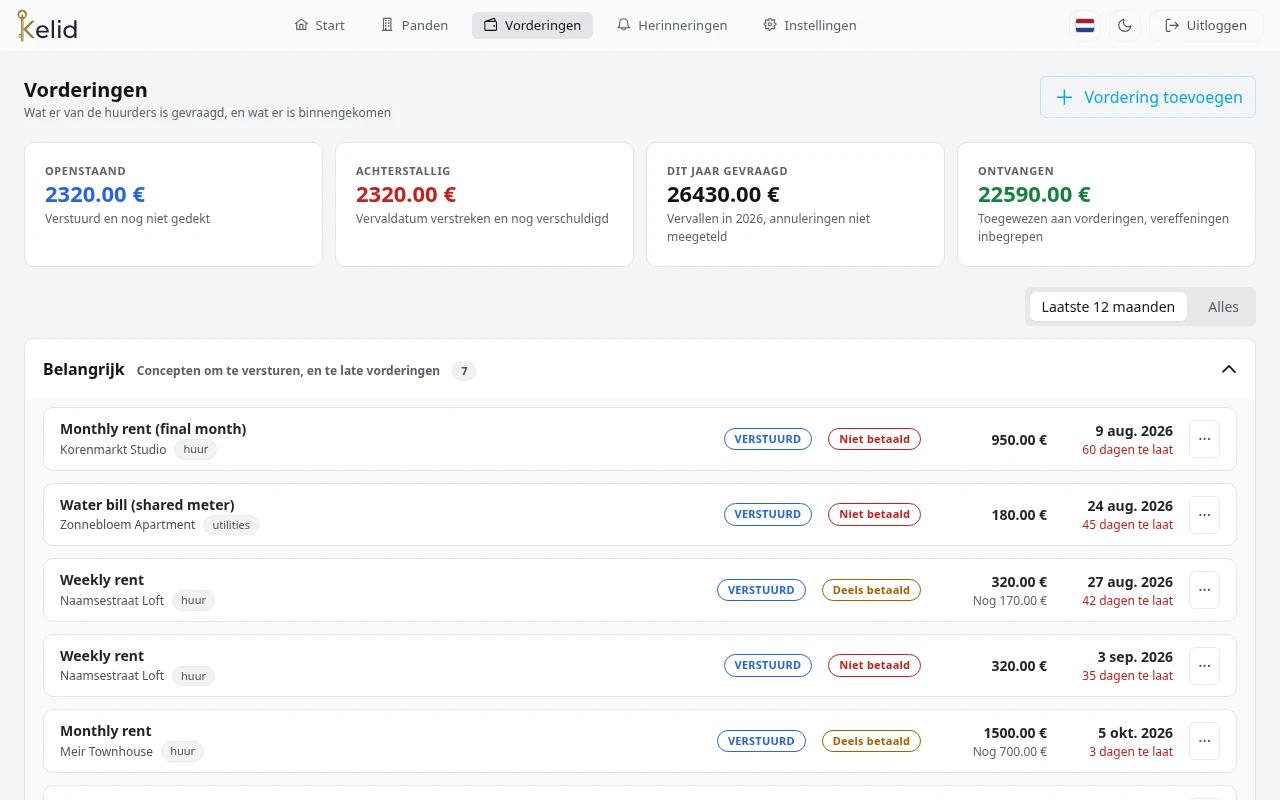The width and height of the screenshot is (1280, 800).
Task: Show all claims with Alles
Action: [x=1223, y=307]
